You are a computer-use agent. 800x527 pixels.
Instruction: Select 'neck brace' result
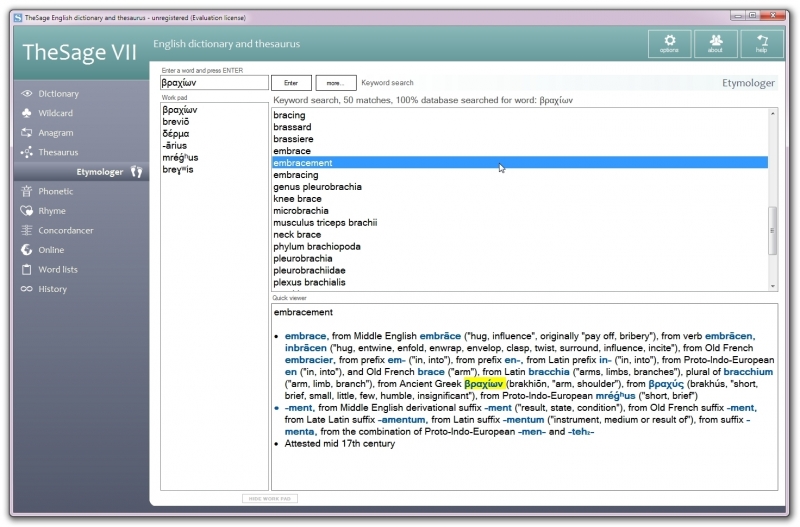coord(519,234)
